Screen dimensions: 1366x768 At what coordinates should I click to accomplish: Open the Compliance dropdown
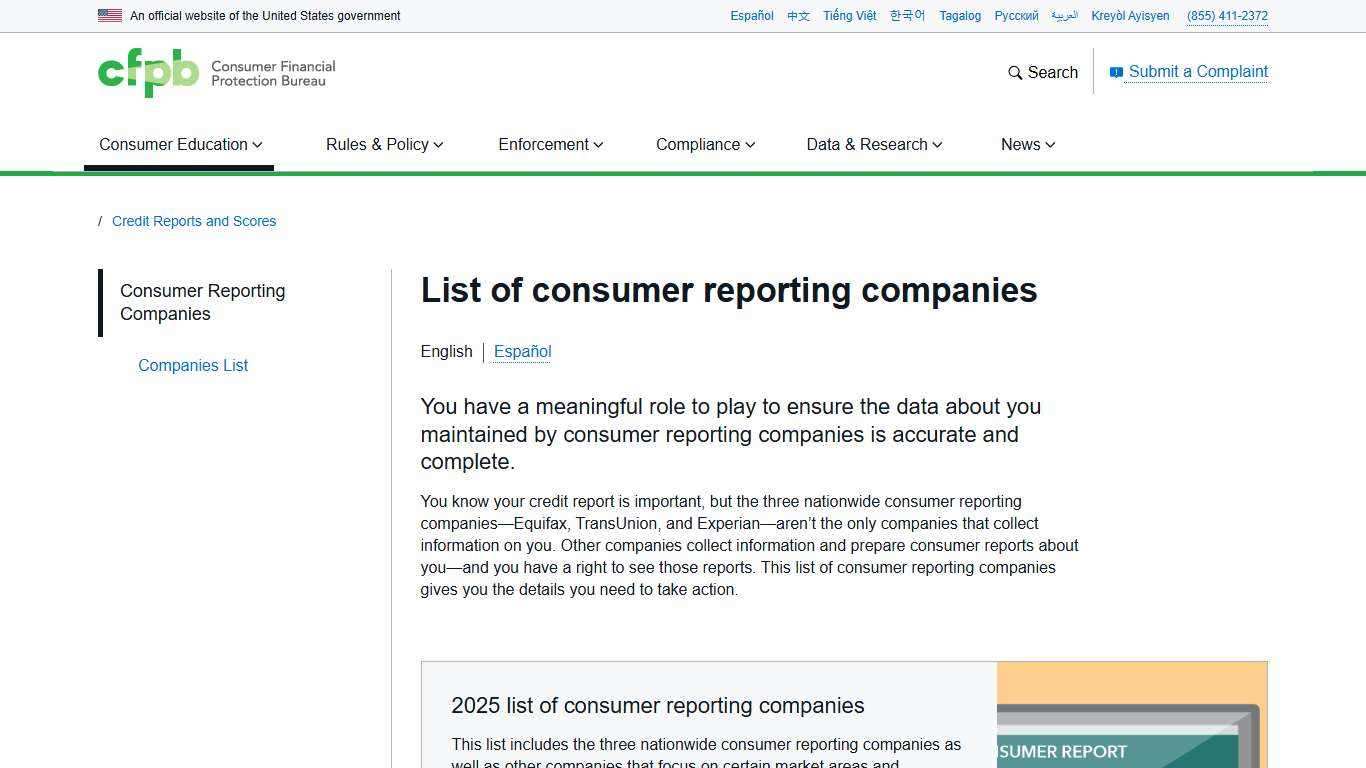tap(704, 144)
